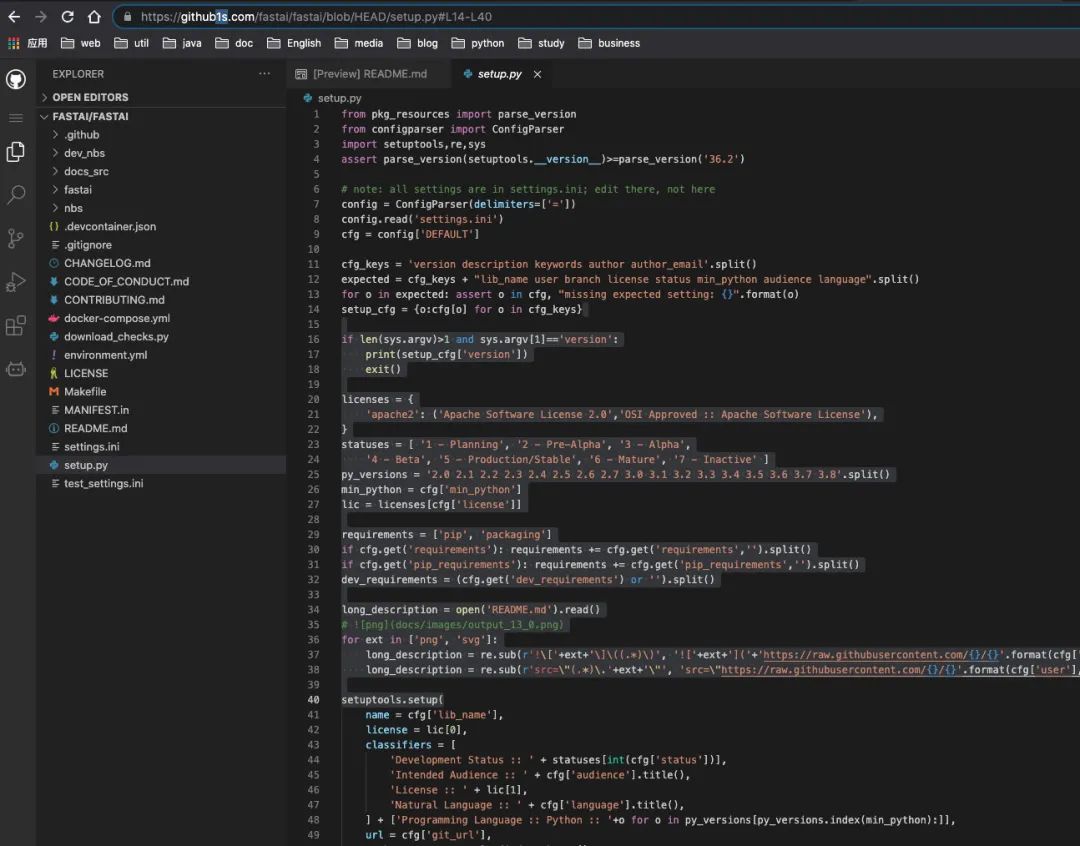Open the Explorer files icon

pyautogui.click(x=16, y=152)
